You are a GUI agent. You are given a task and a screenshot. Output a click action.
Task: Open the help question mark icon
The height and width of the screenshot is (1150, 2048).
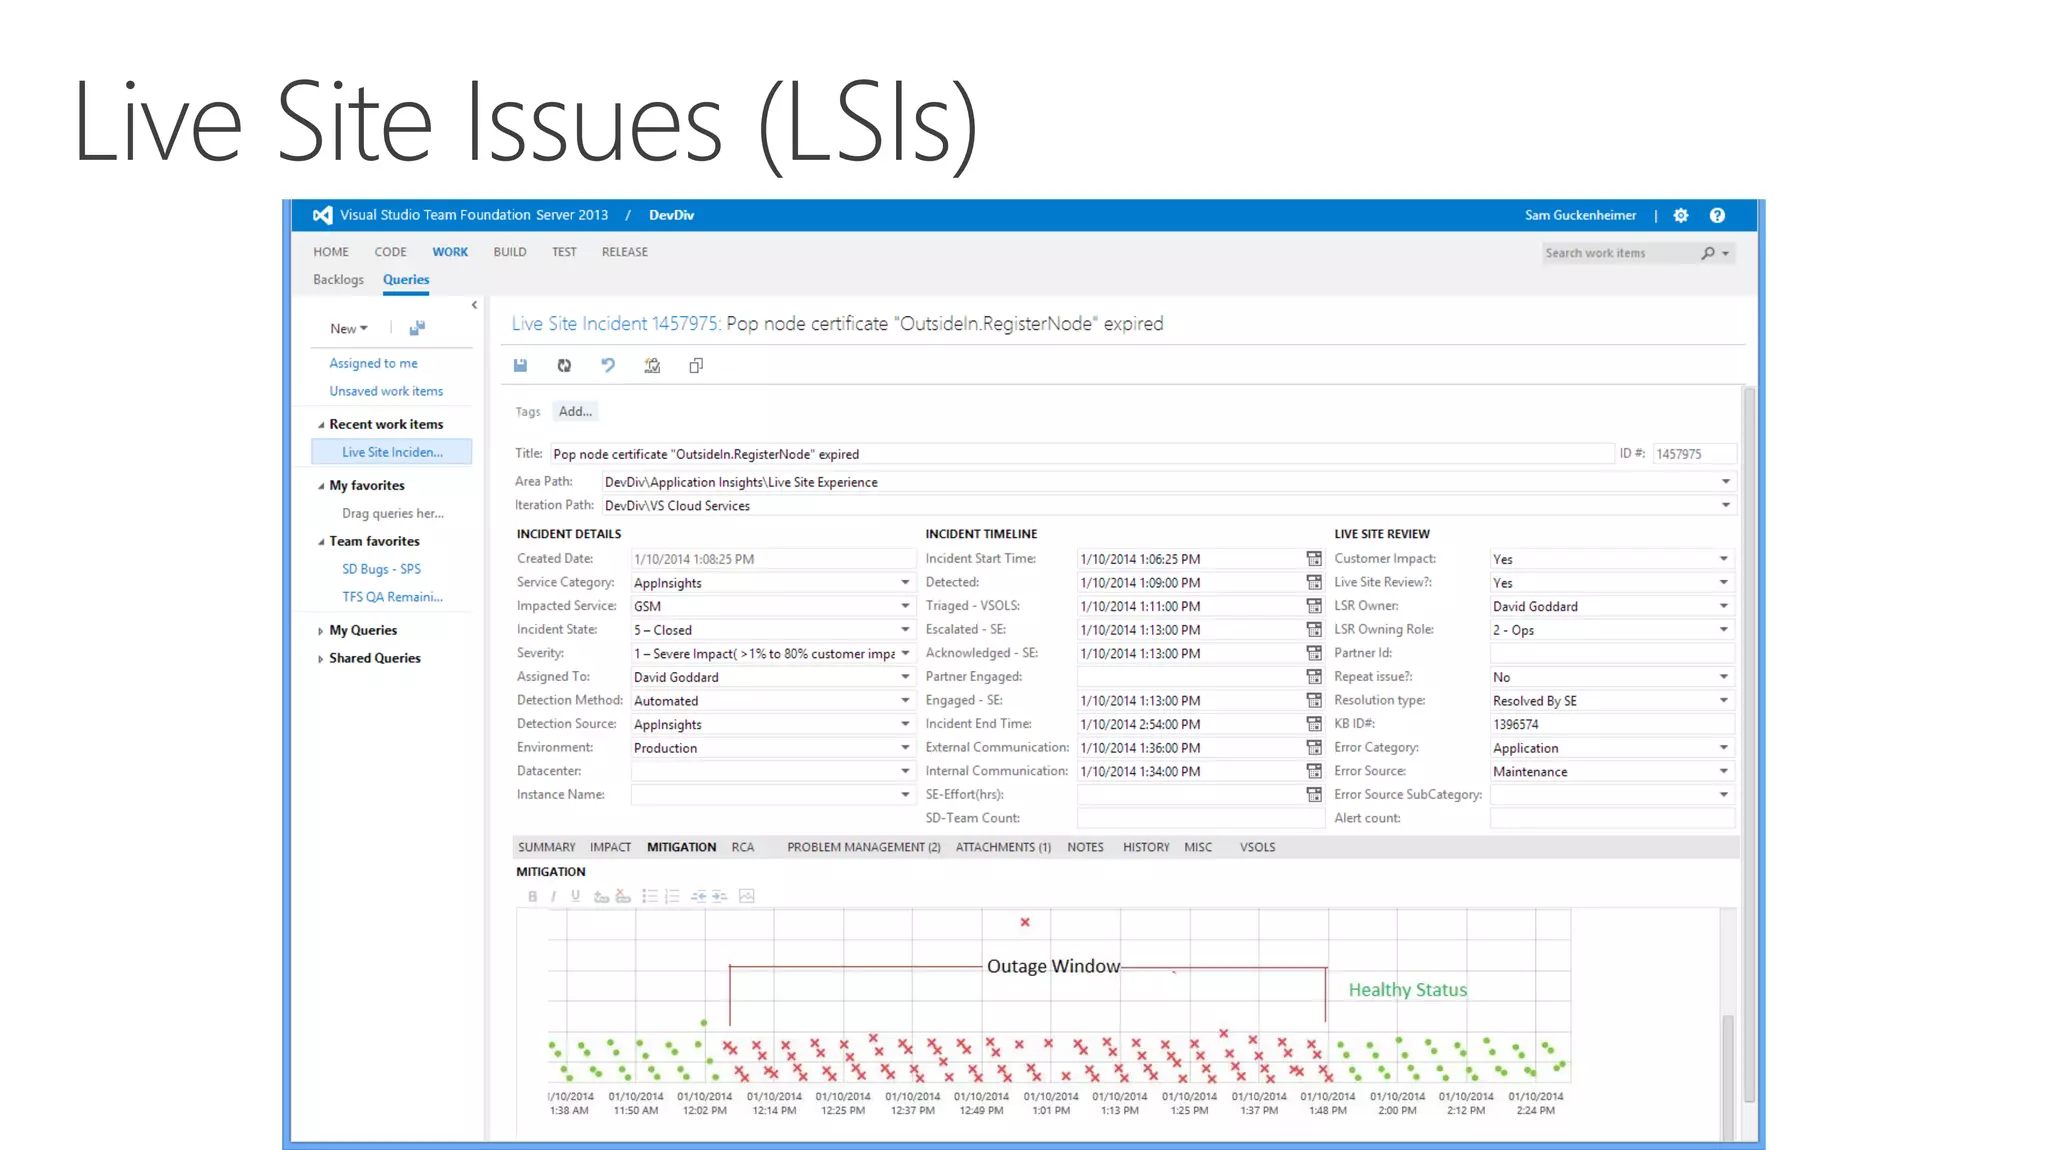tap(1717, 215)
